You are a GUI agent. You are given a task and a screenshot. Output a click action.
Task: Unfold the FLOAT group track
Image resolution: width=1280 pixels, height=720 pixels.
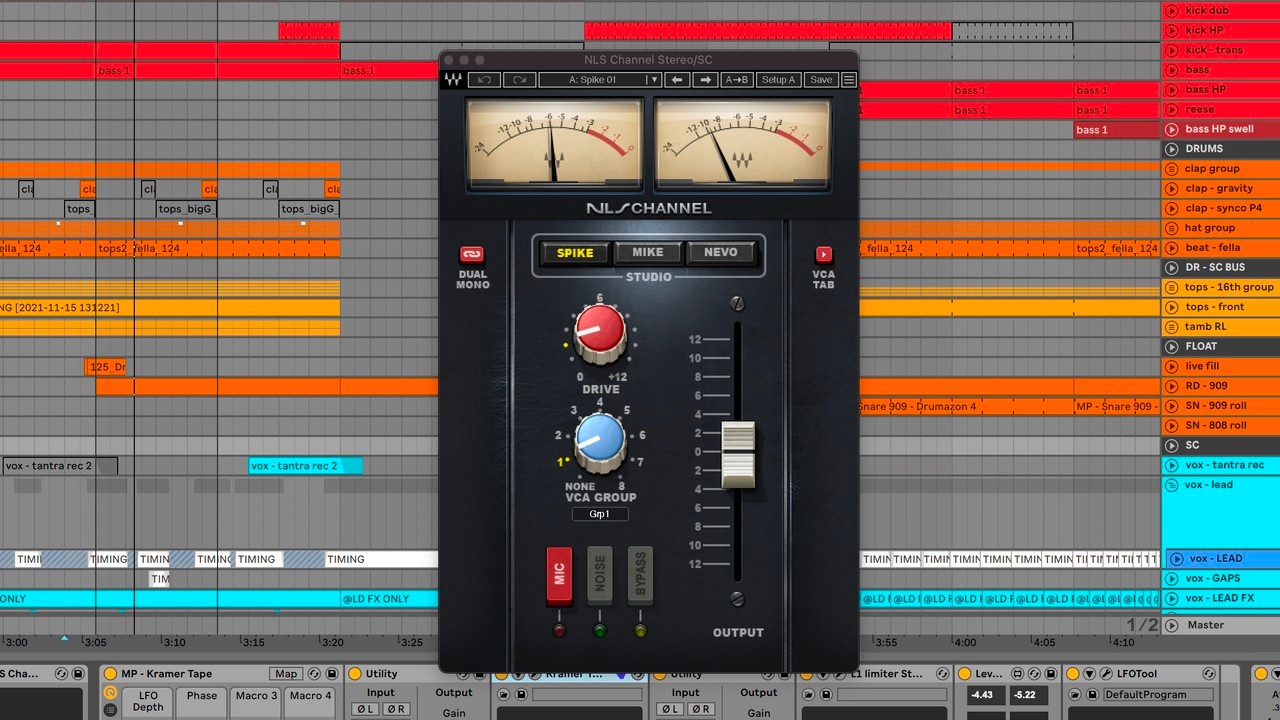coord(1171,347)
